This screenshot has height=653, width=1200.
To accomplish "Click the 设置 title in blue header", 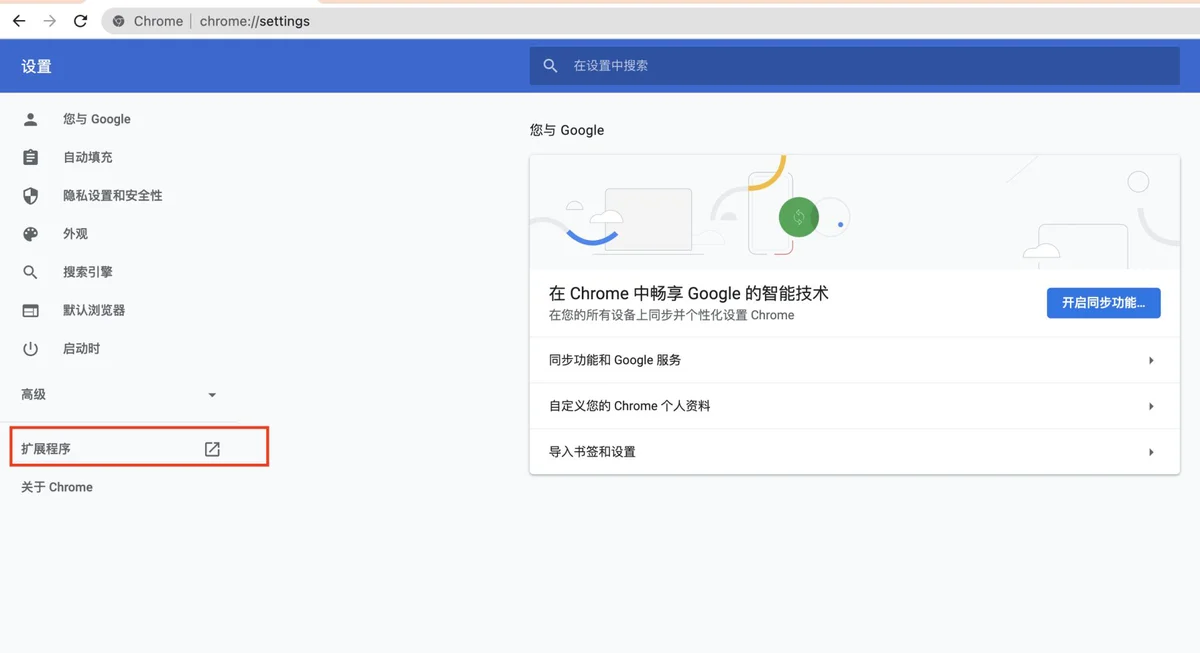I will (x=36, y=67).
